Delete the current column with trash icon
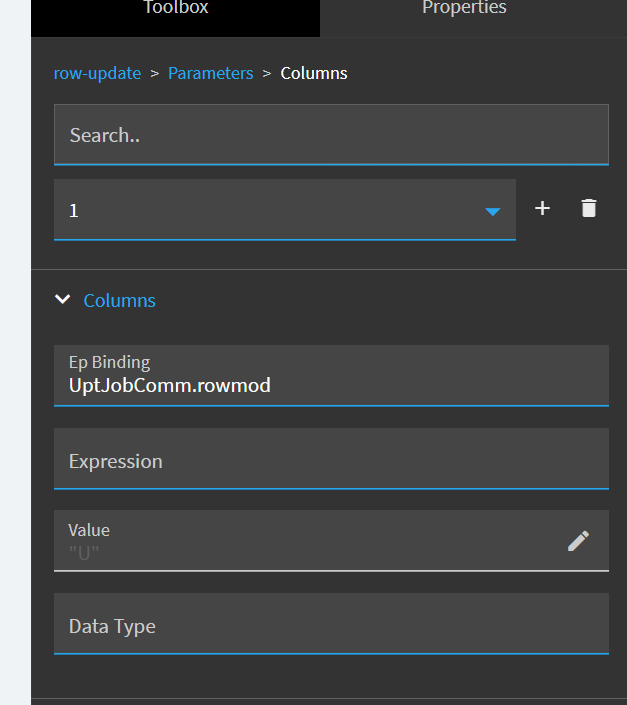Image resolution: width=627 pixels, height=705 pixels. [x=589, y=208]
